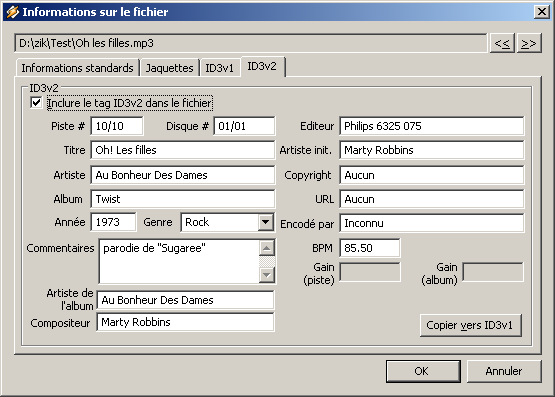Click Copier vers ID3v1 button
Image resolution: width=555 pixels, height=397 pixels.
click(x=471, y=325)
